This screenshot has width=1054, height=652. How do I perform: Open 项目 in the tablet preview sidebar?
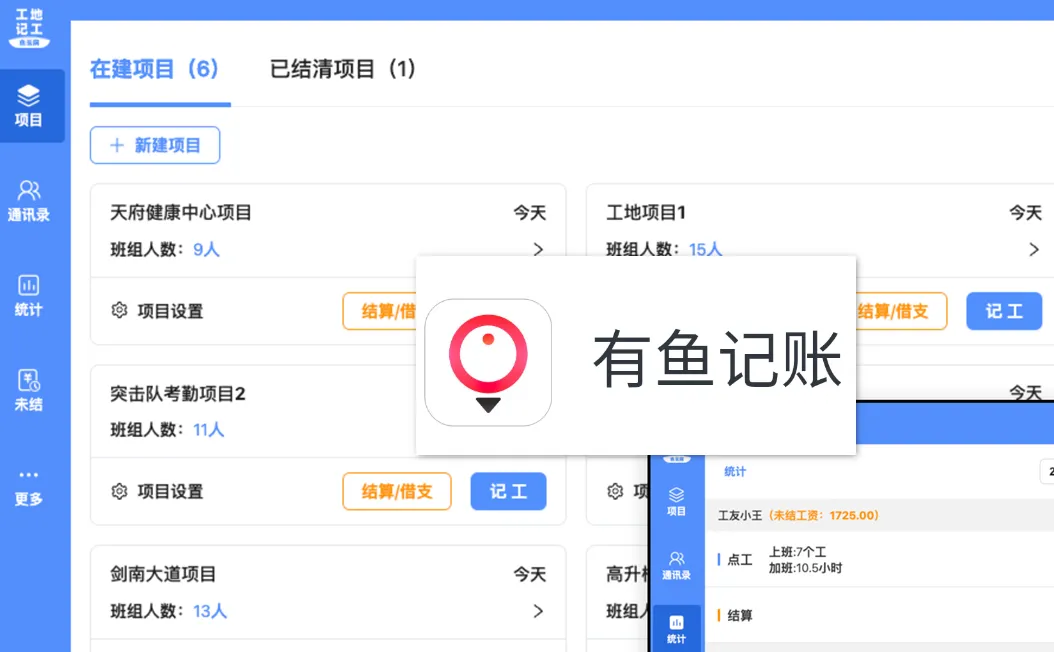[676, 501]
